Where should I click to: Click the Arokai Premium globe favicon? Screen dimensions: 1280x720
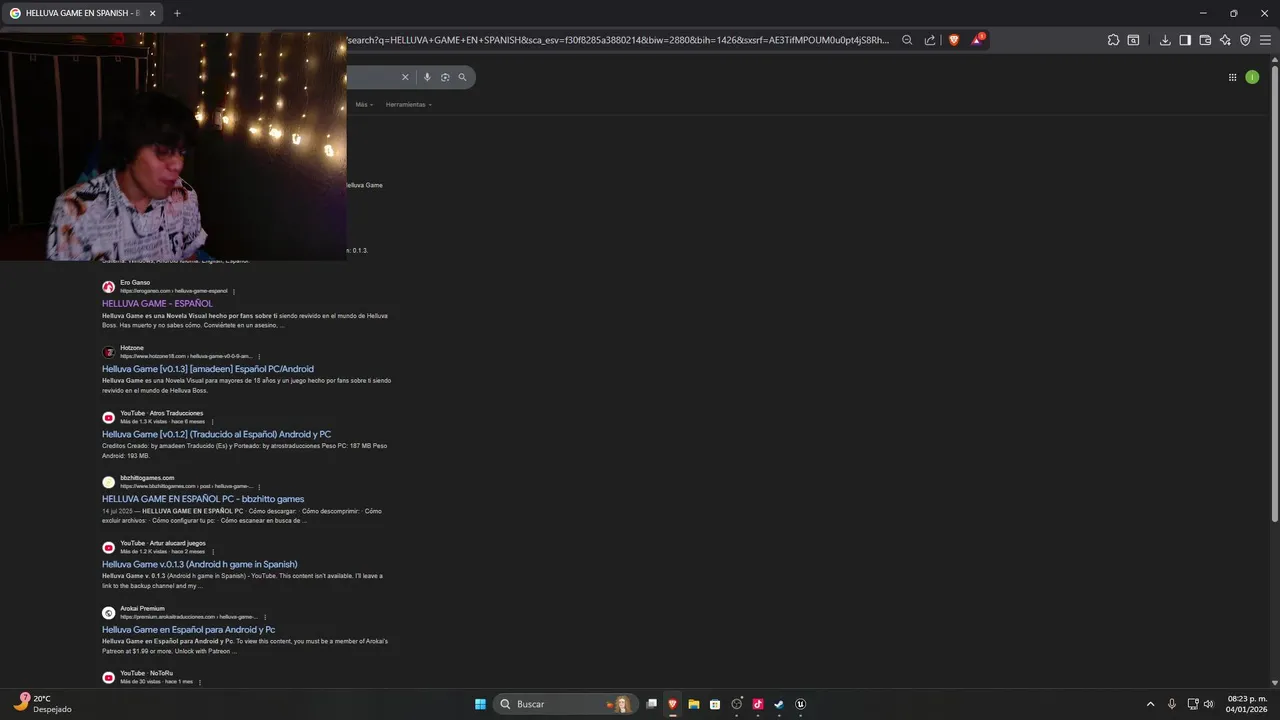click(x=108, y=613)
